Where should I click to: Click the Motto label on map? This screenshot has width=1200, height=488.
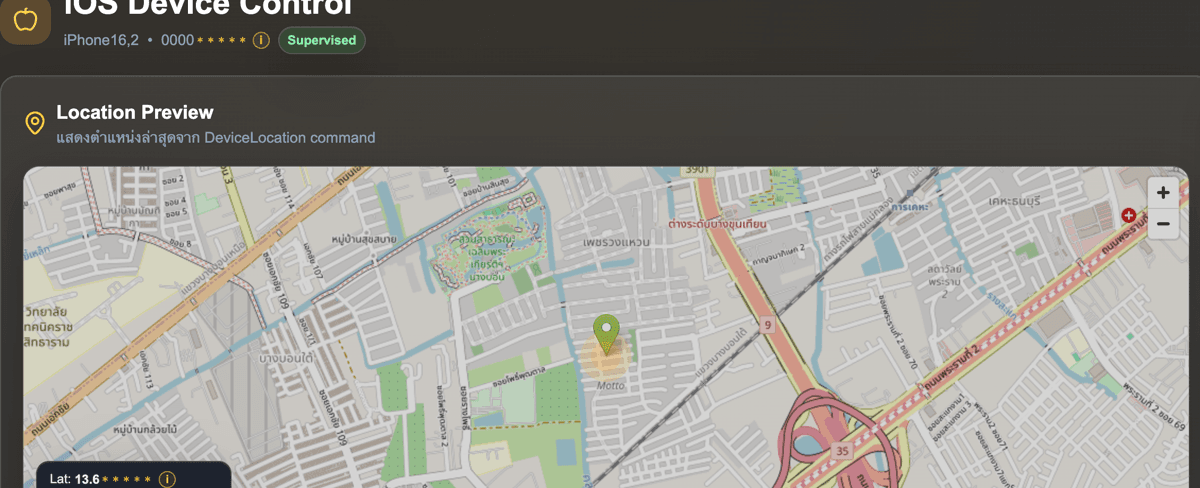pyautogui.click(x=611, y=385)
